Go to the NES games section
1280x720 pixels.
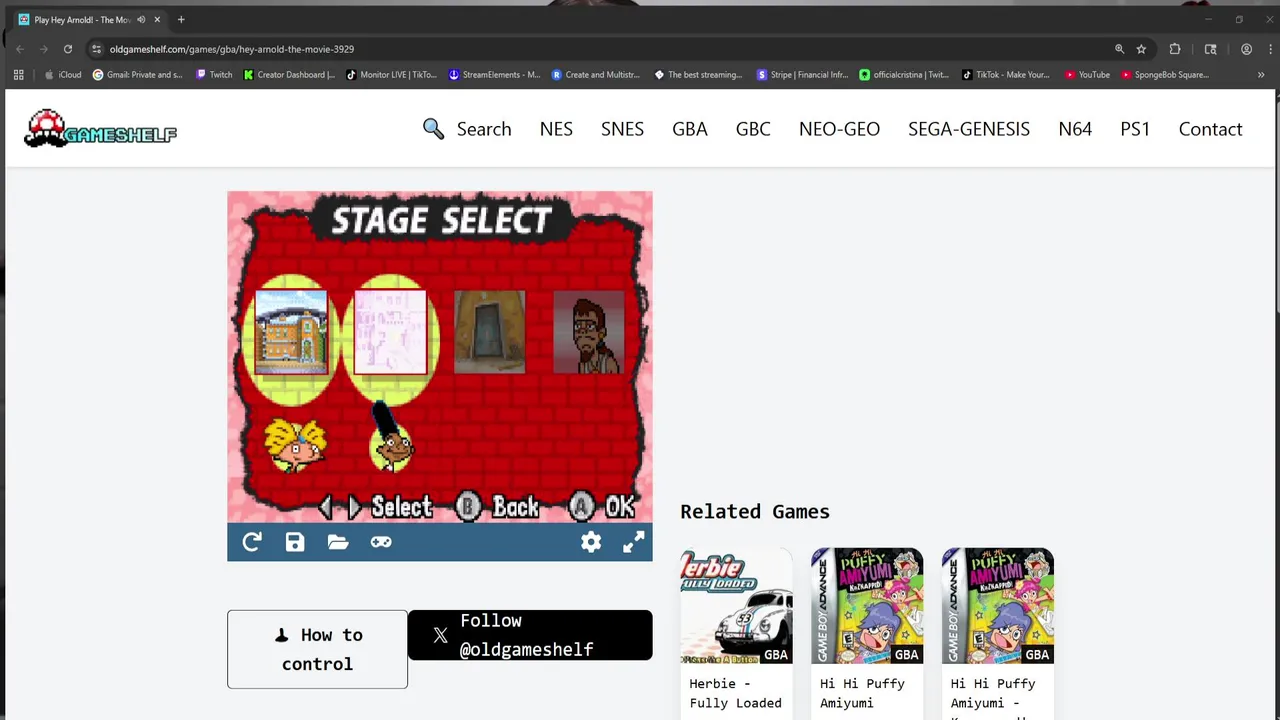tap(556, 129)
